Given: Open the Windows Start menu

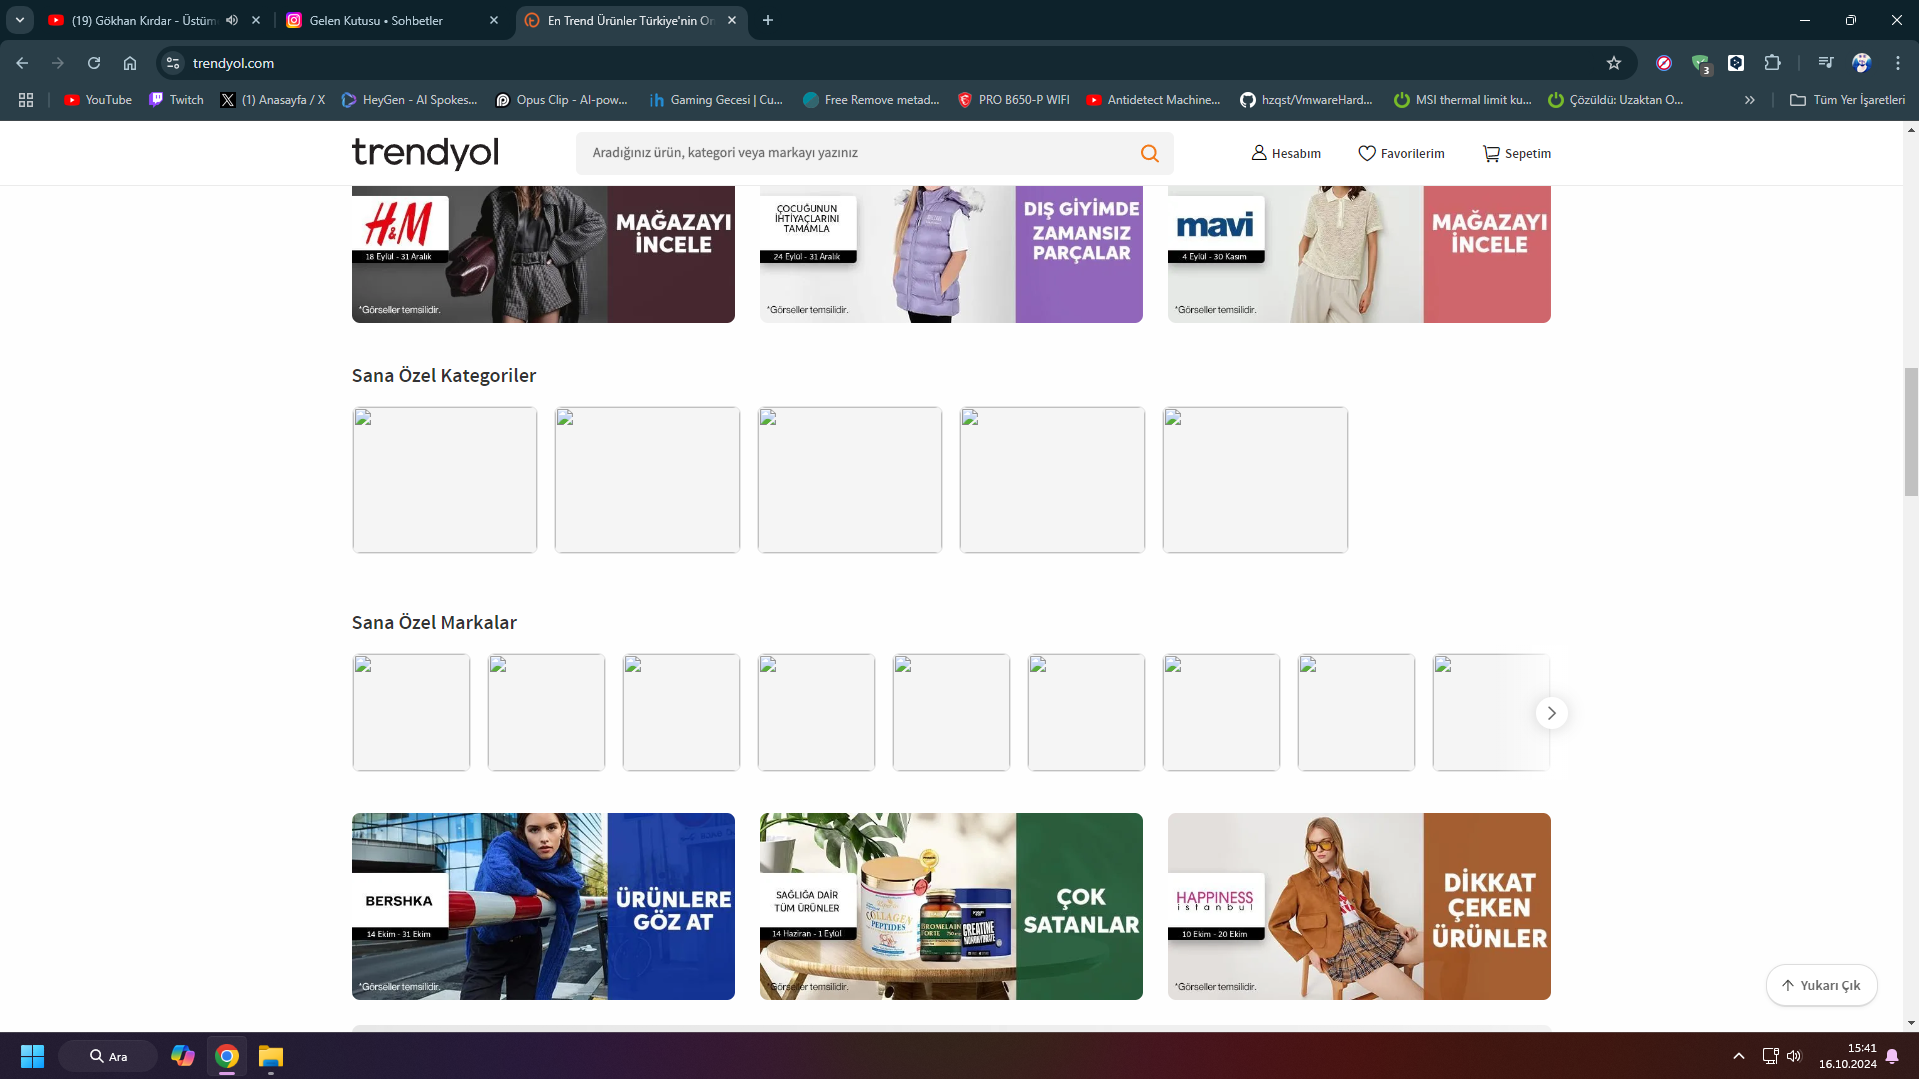Looking at the screenshot, I should pyautogui.click(x=32, y=1056).
